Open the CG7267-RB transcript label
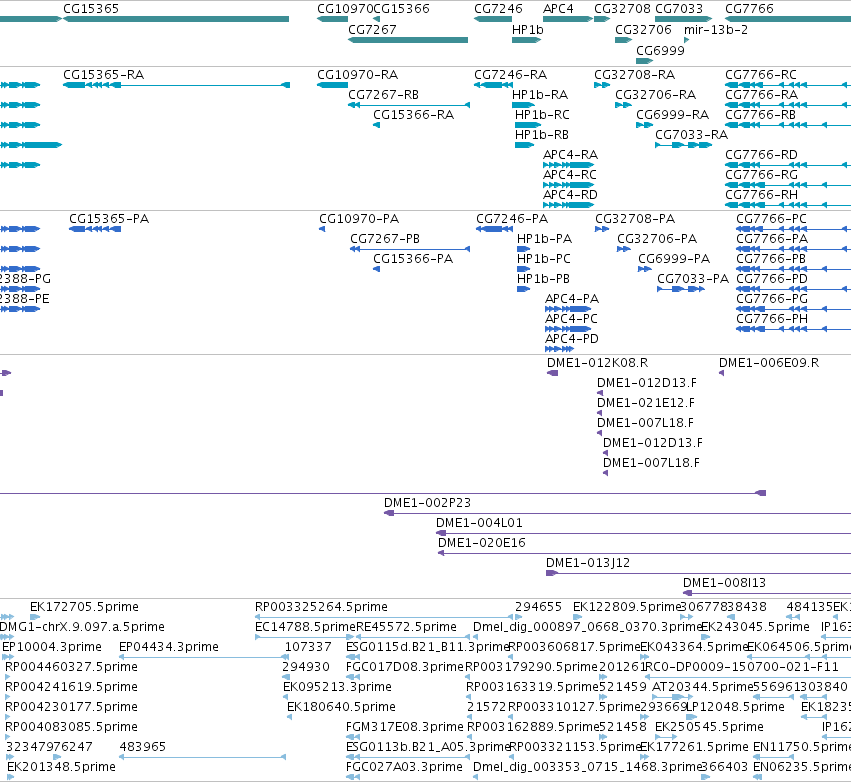Image resolution: width=851 pixels, height=782 pixels. pyautogui.click(x=383, y=94)
